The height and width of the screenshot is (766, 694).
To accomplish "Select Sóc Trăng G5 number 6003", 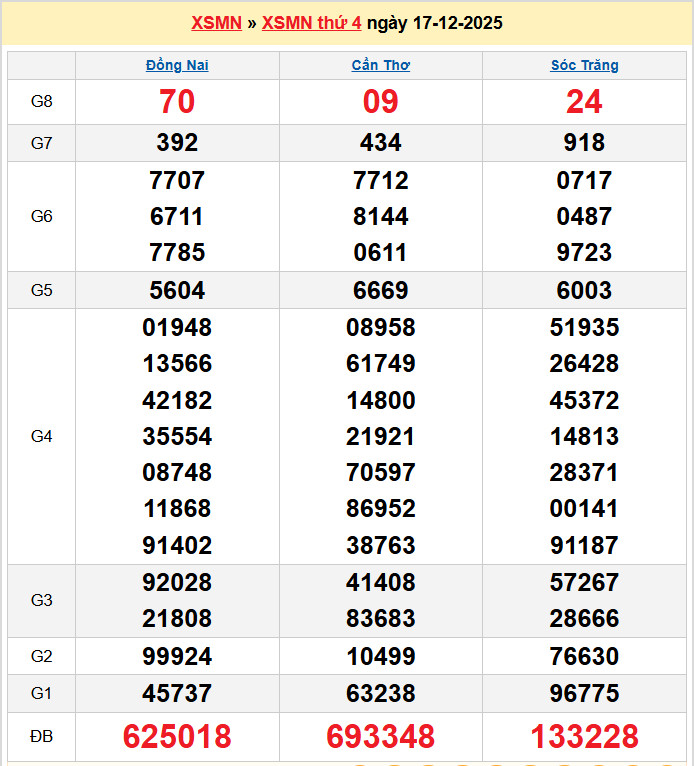I will (584, 290).
